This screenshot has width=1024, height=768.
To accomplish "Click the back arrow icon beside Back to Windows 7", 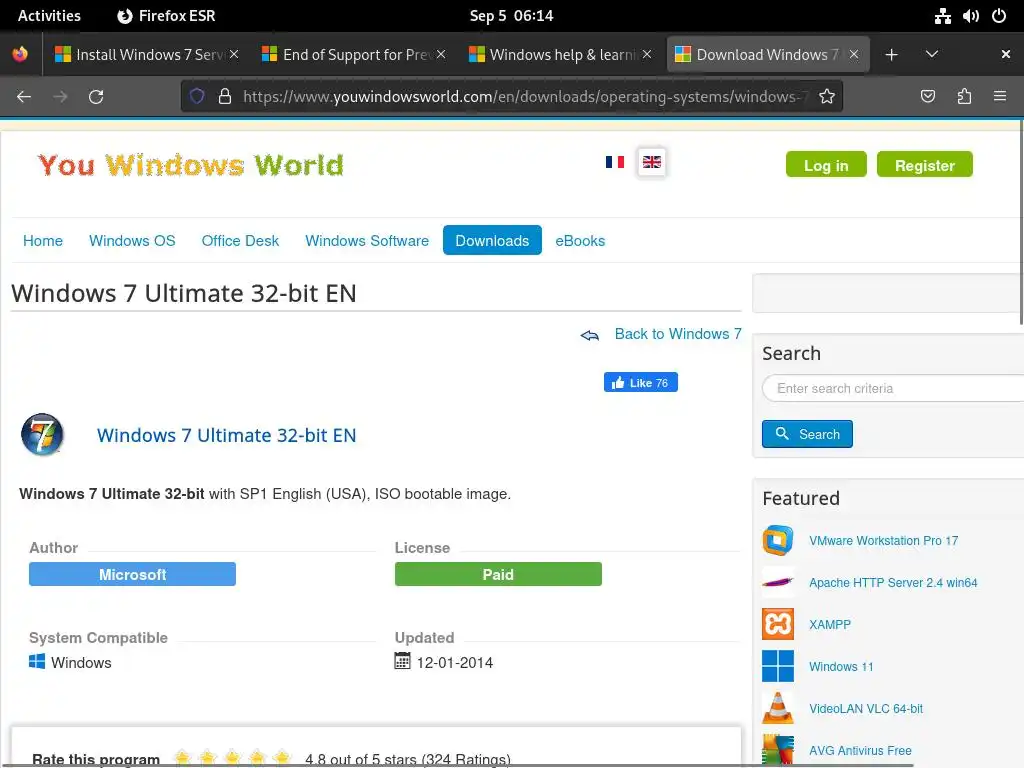I will click(590, 335).
